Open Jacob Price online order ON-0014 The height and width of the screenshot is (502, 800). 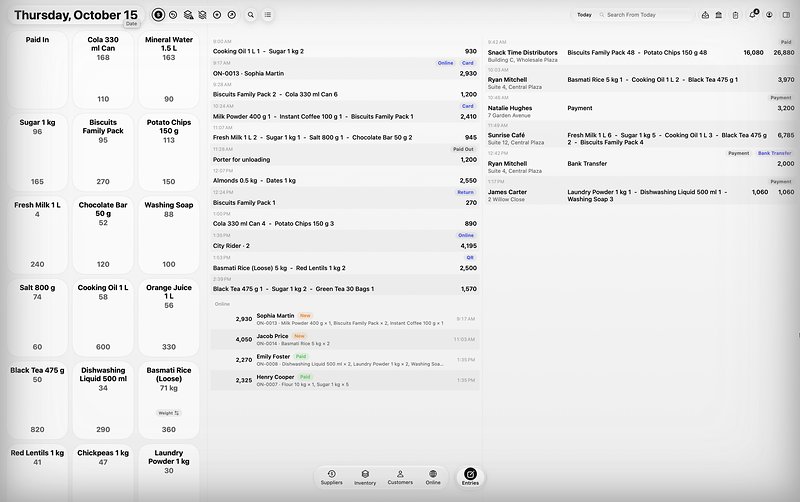(345, 340)
